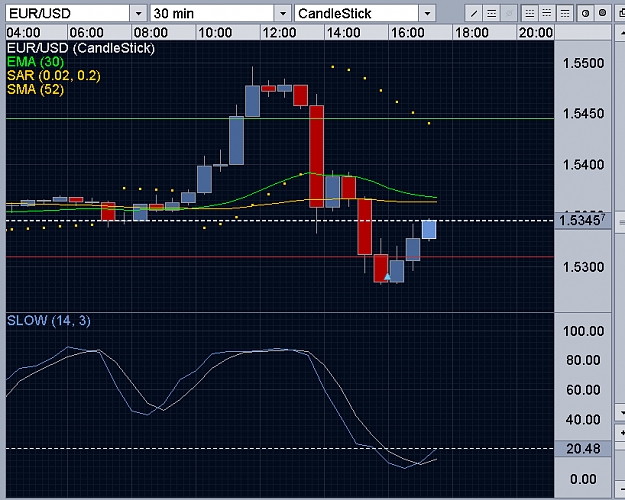Screen dimensions: 625x500
Task: Click the 1.5450 price axis label
Action: point(583,114)
